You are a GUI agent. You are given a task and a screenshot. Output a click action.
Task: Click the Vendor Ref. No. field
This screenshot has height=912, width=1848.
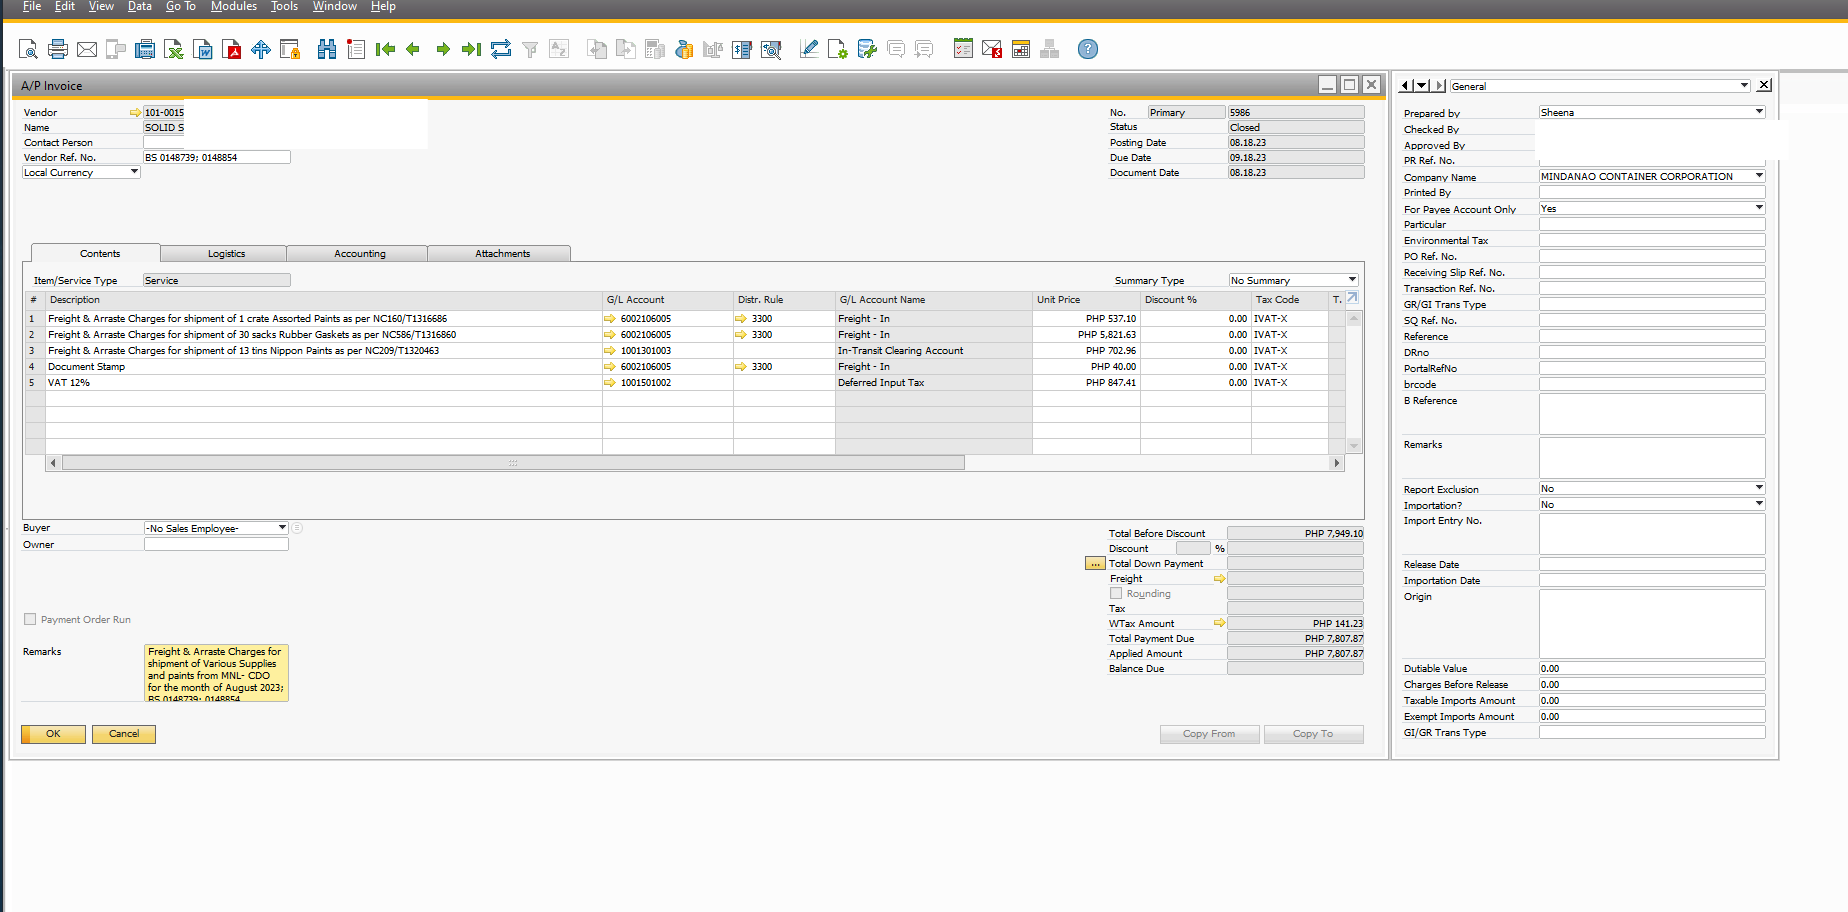[x=216, y=157]
